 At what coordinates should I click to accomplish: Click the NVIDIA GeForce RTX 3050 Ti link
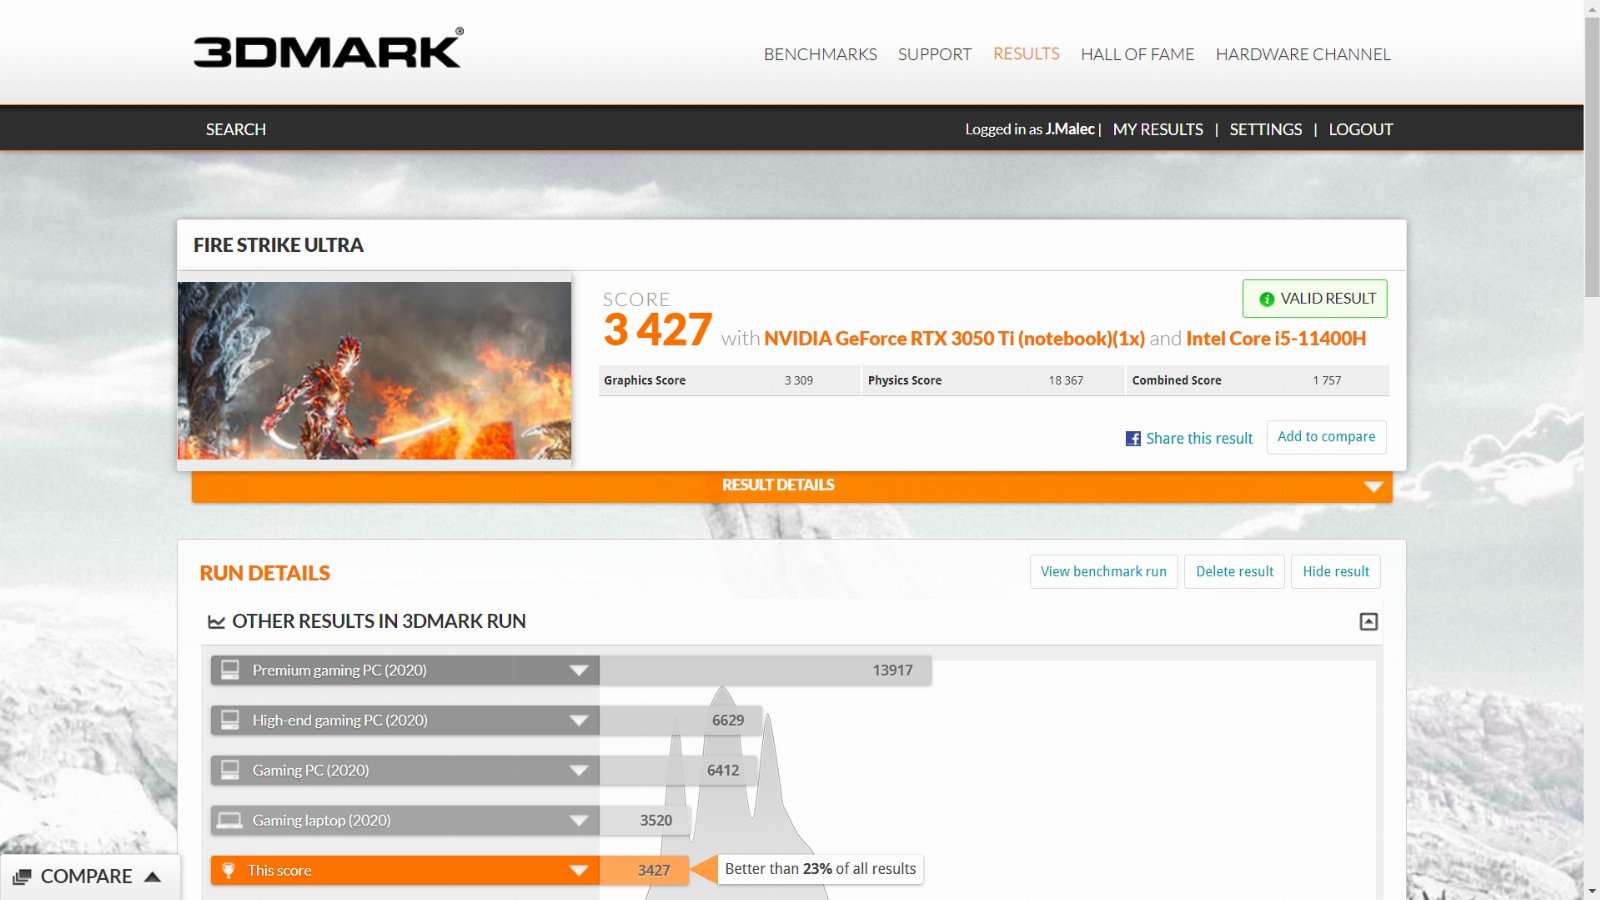point(954,339)
